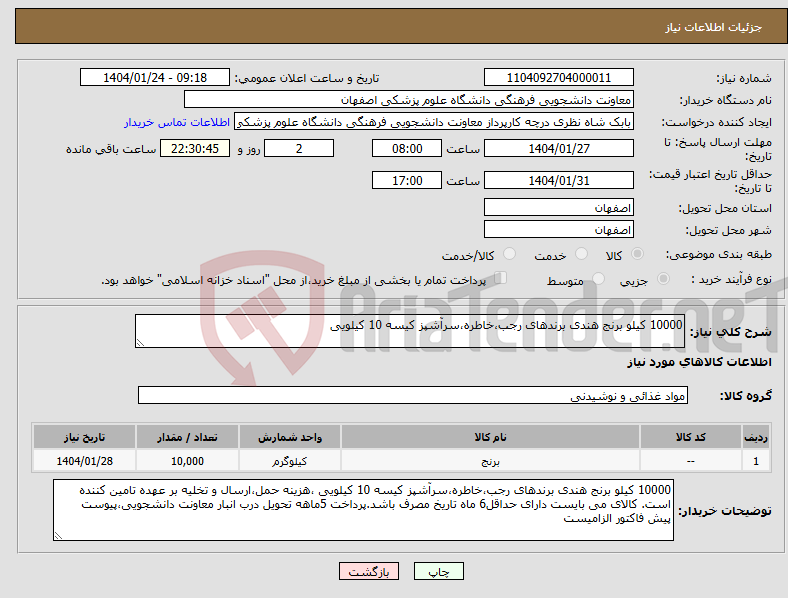Click the ساعت باقی مانده label
This screenshot has width=788, height=598.
tap(111, 149)
